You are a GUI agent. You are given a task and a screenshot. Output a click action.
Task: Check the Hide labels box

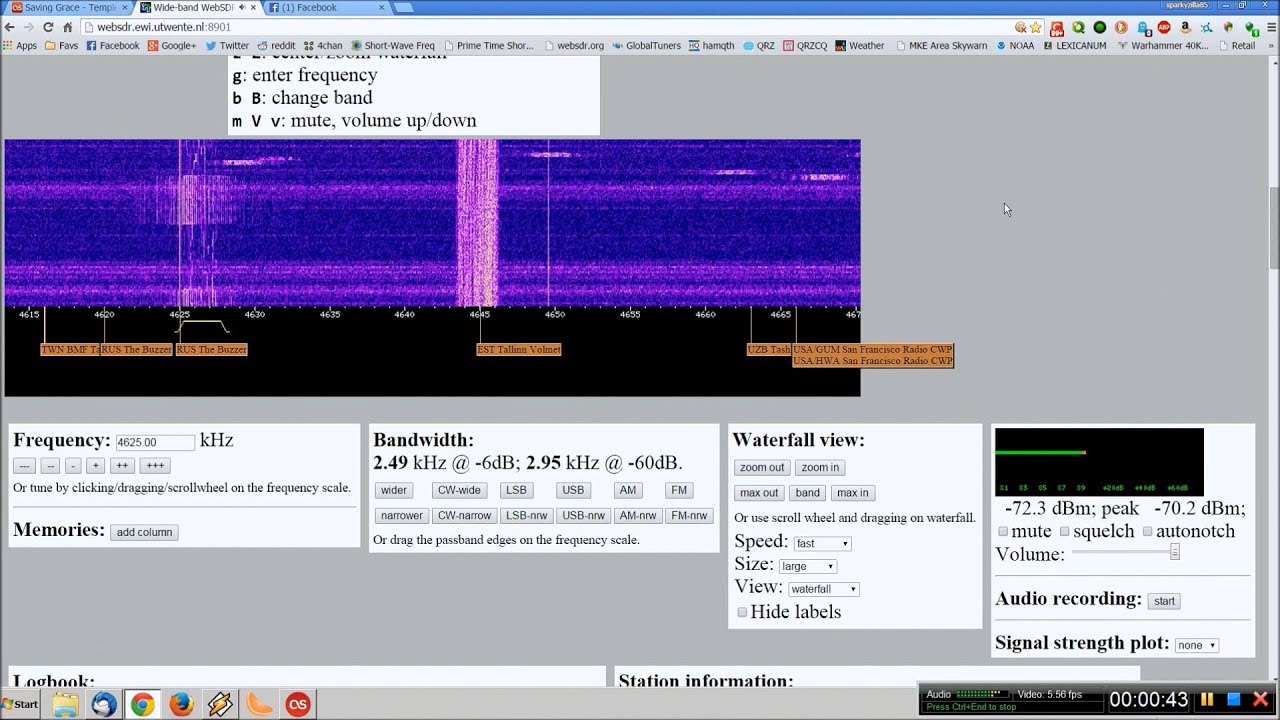(742, 612)
